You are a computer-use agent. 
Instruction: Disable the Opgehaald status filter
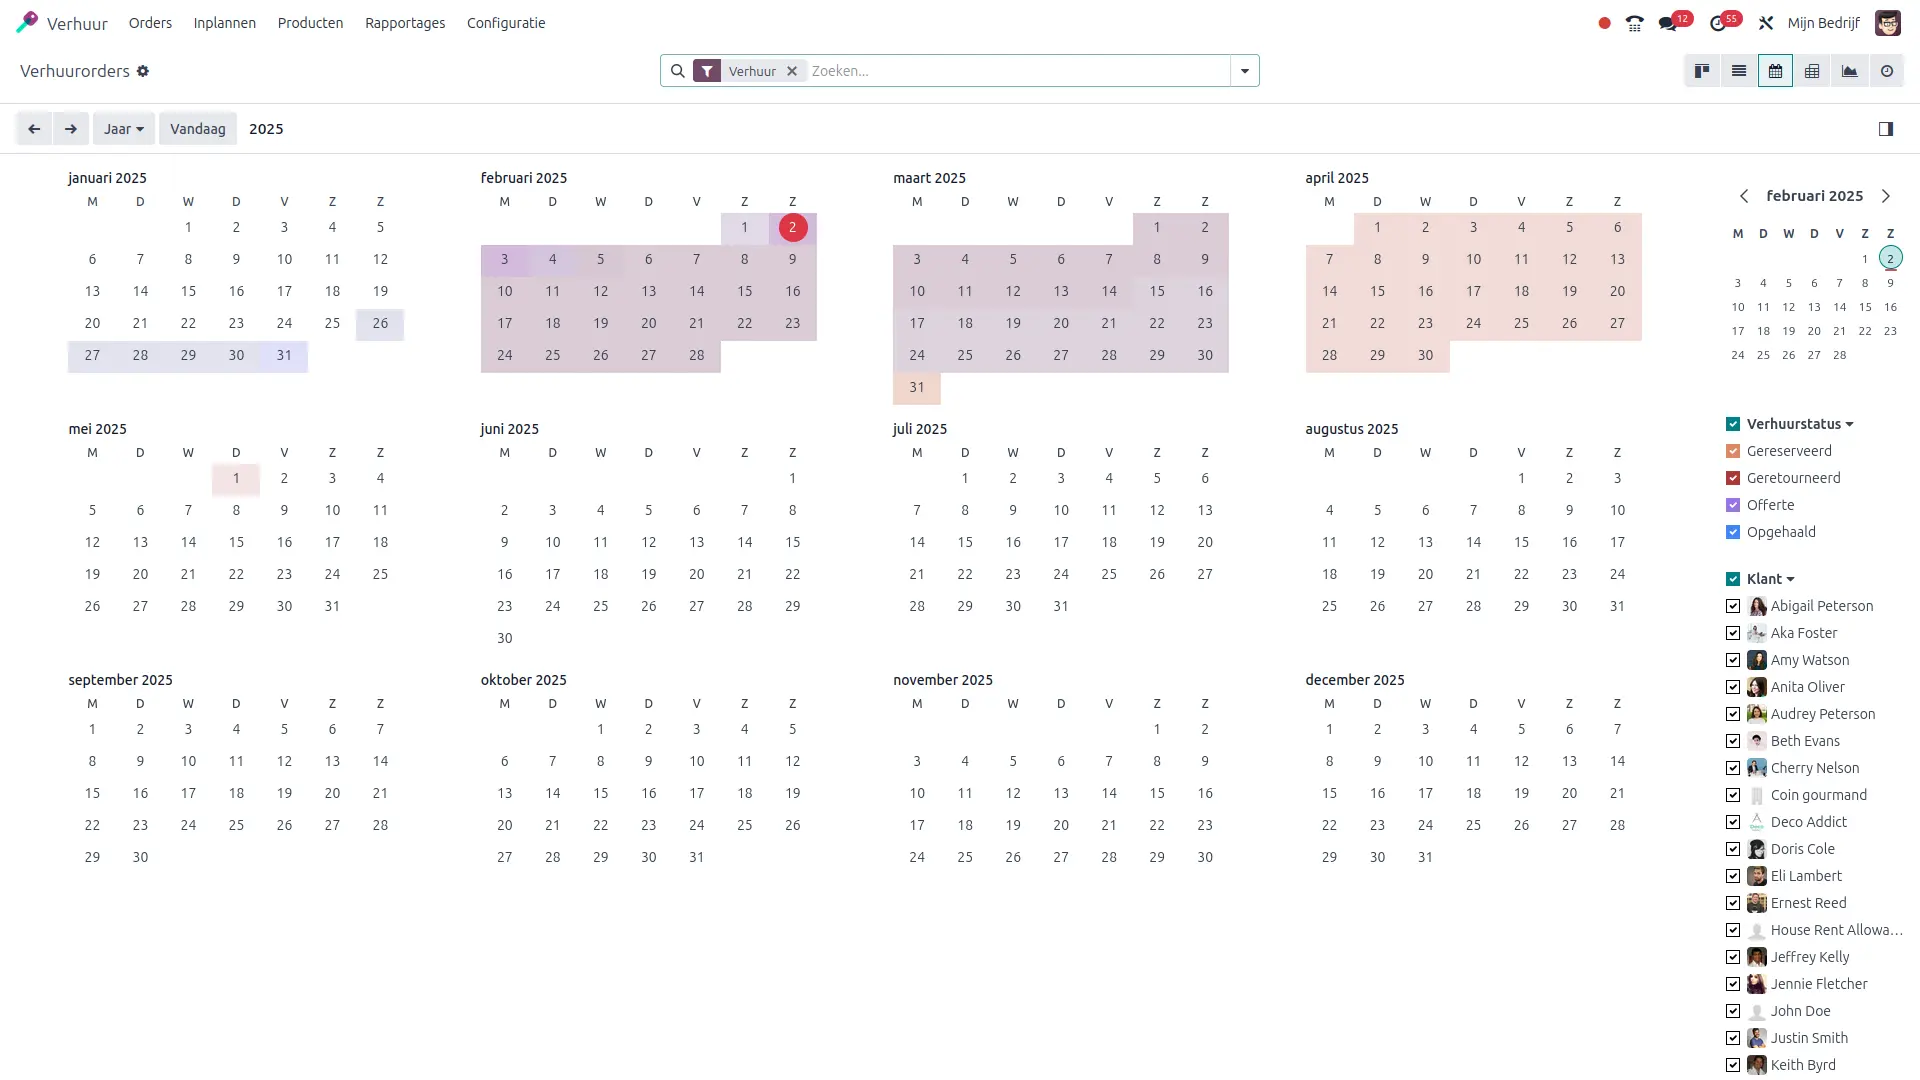[x=1733, y=531]
